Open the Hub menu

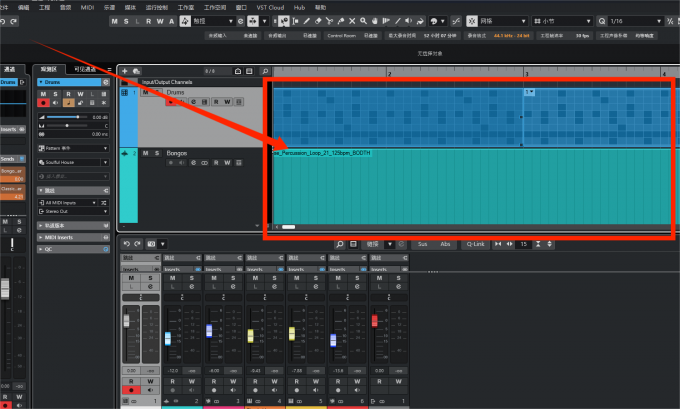299,7
